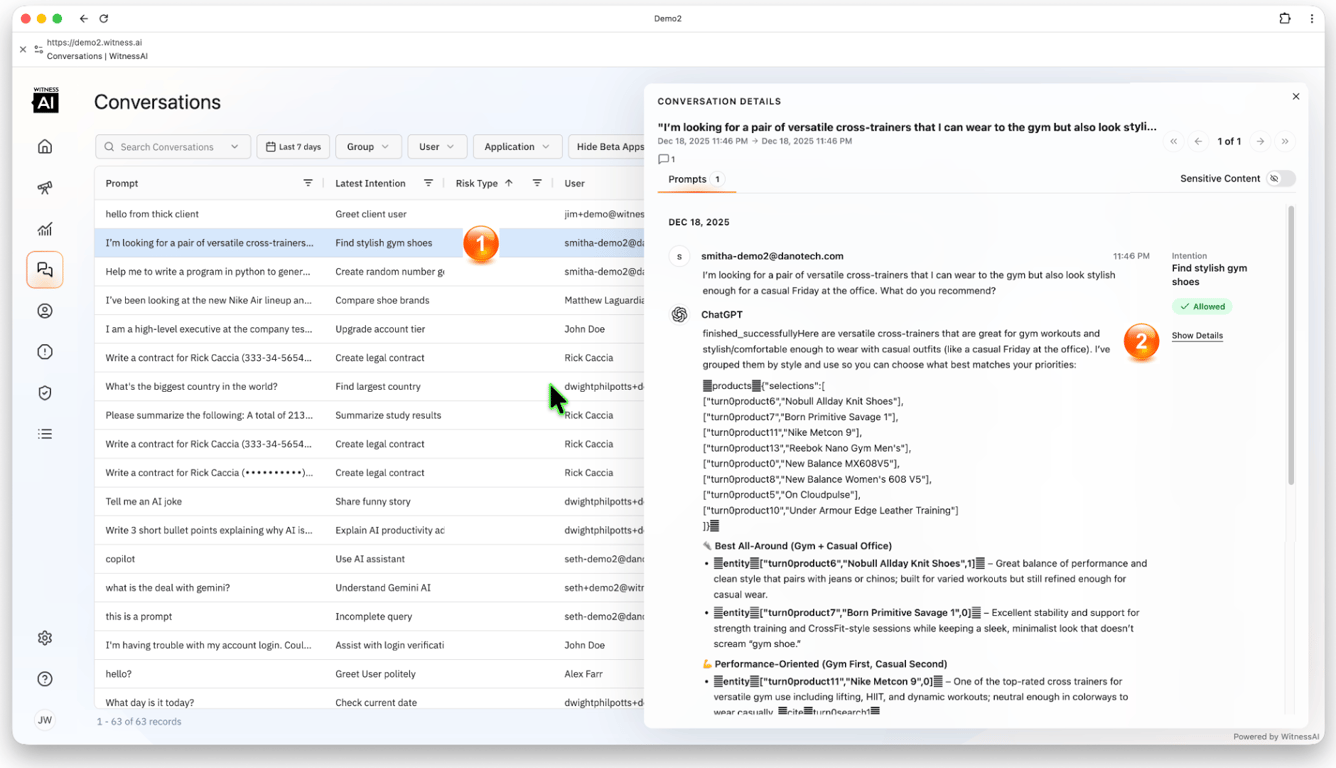The height and width of the screenshot is (768, 1336).
Task: Select 'Write 3 short bullet points' row
Action: tap(369, 531)
